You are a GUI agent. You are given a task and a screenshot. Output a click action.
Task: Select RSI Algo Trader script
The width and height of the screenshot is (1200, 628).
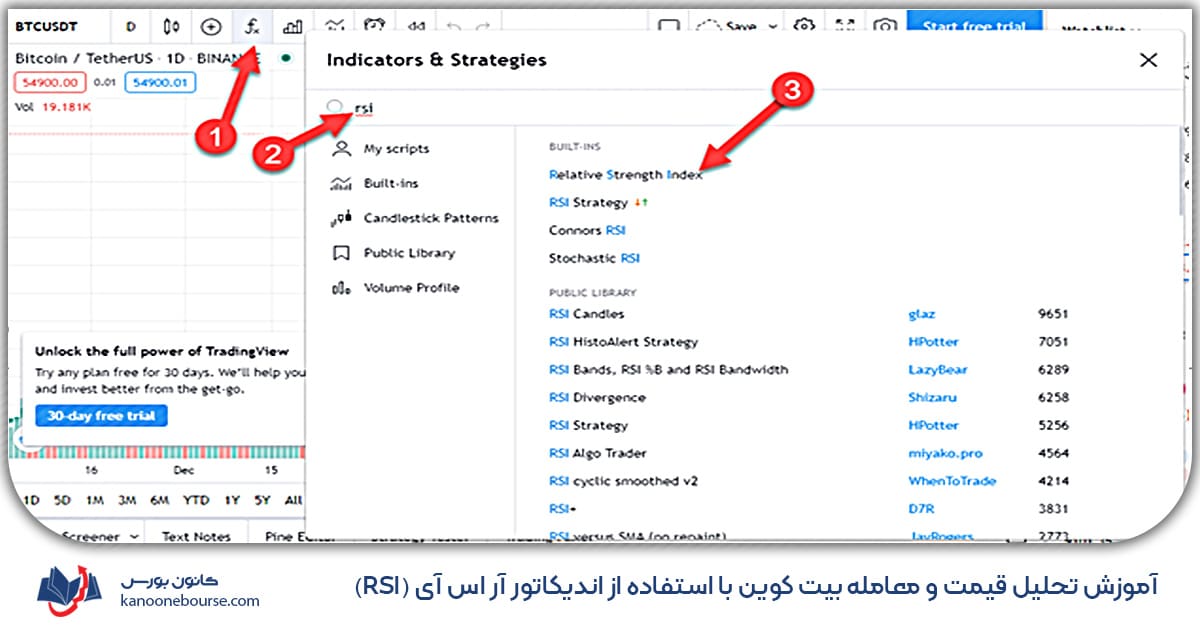pos(598,454)
